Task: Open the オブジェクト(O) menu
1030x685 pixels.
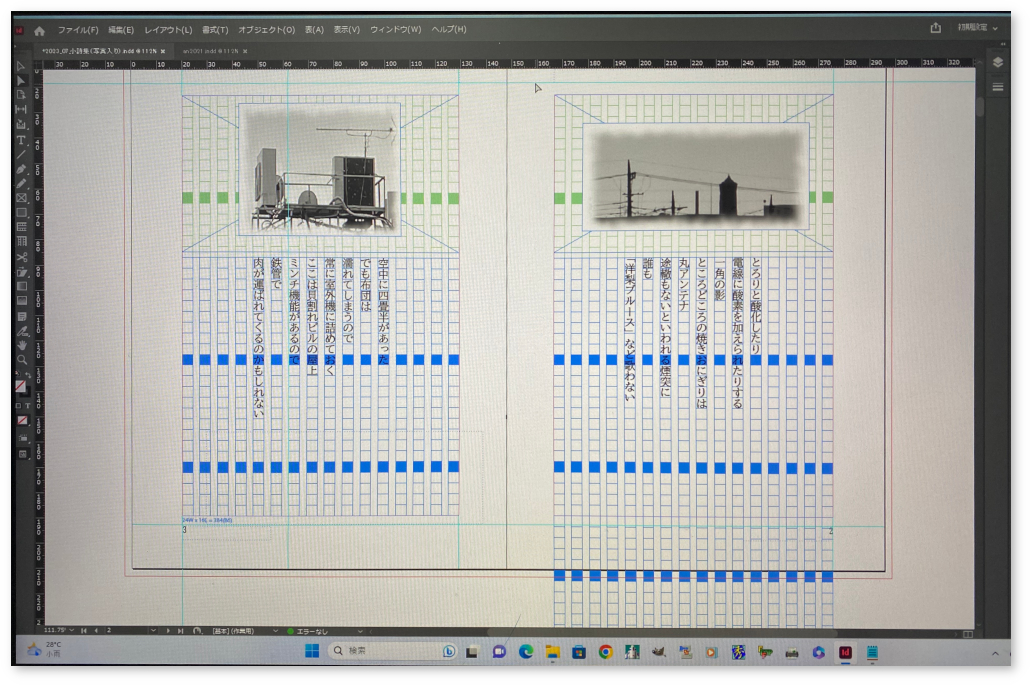Action: pyautogui.click(x=266, y=30)
